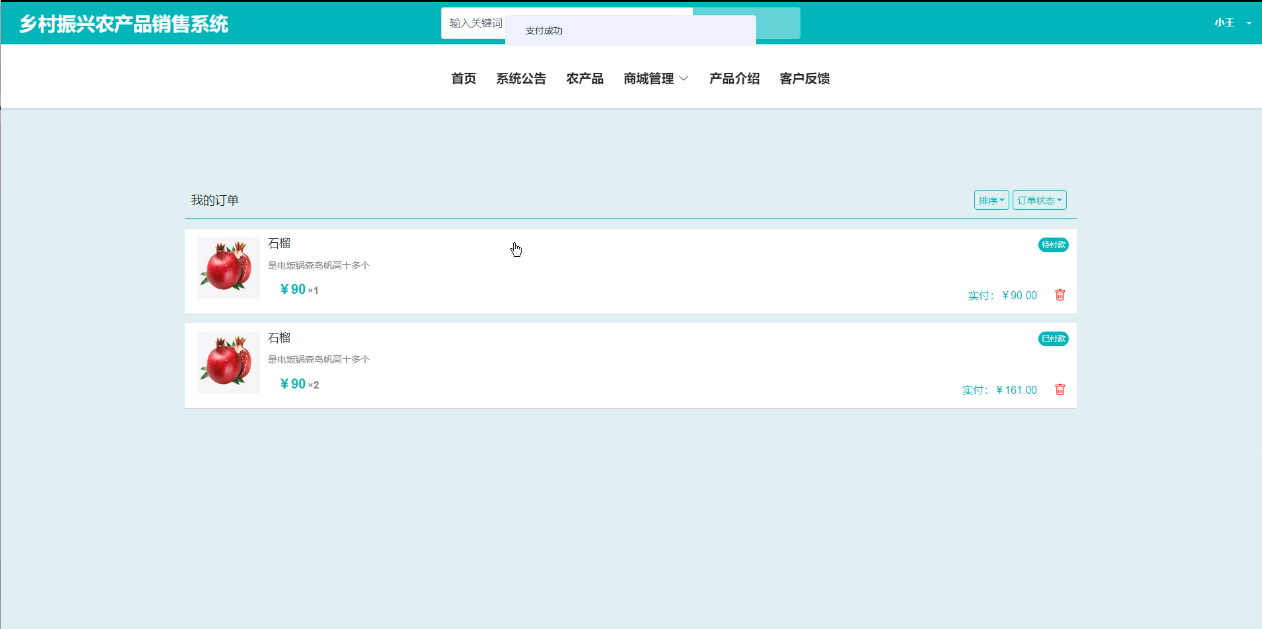Screen dimensions: 1262x629
Task: Click the 我的订单 heading
Action: click(215, 201)
